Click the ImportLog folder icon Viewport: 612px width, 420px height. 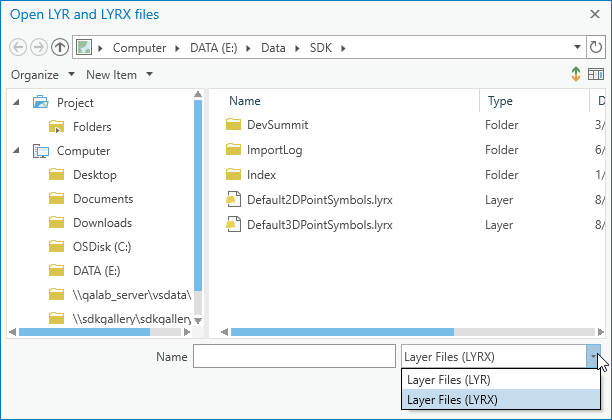[233, 149]
